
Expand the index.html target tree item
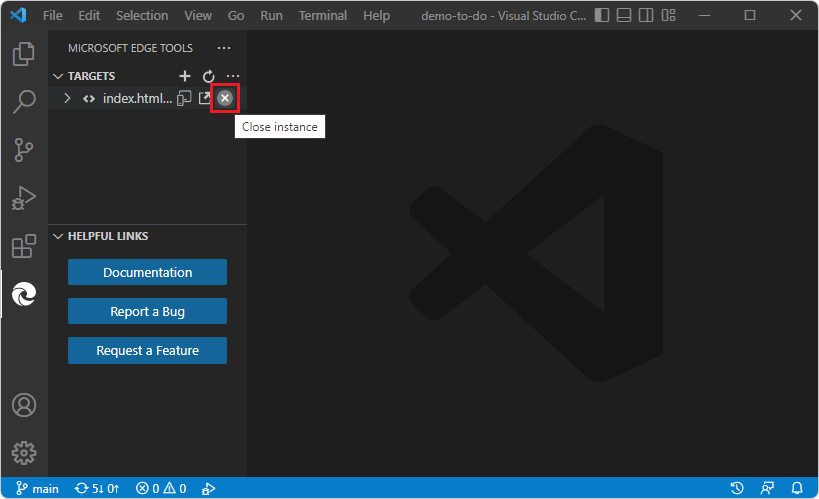coord(67,98)
